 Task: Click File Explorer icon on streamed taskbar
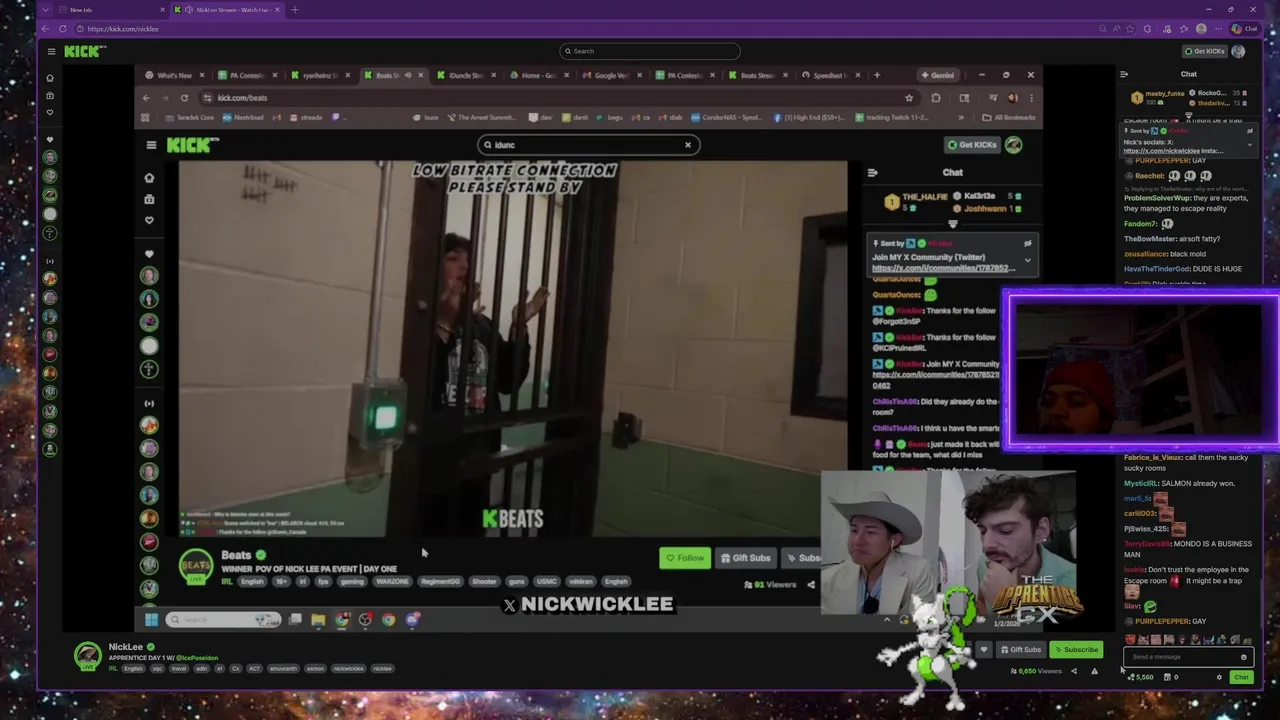click(x=318, y=620)
